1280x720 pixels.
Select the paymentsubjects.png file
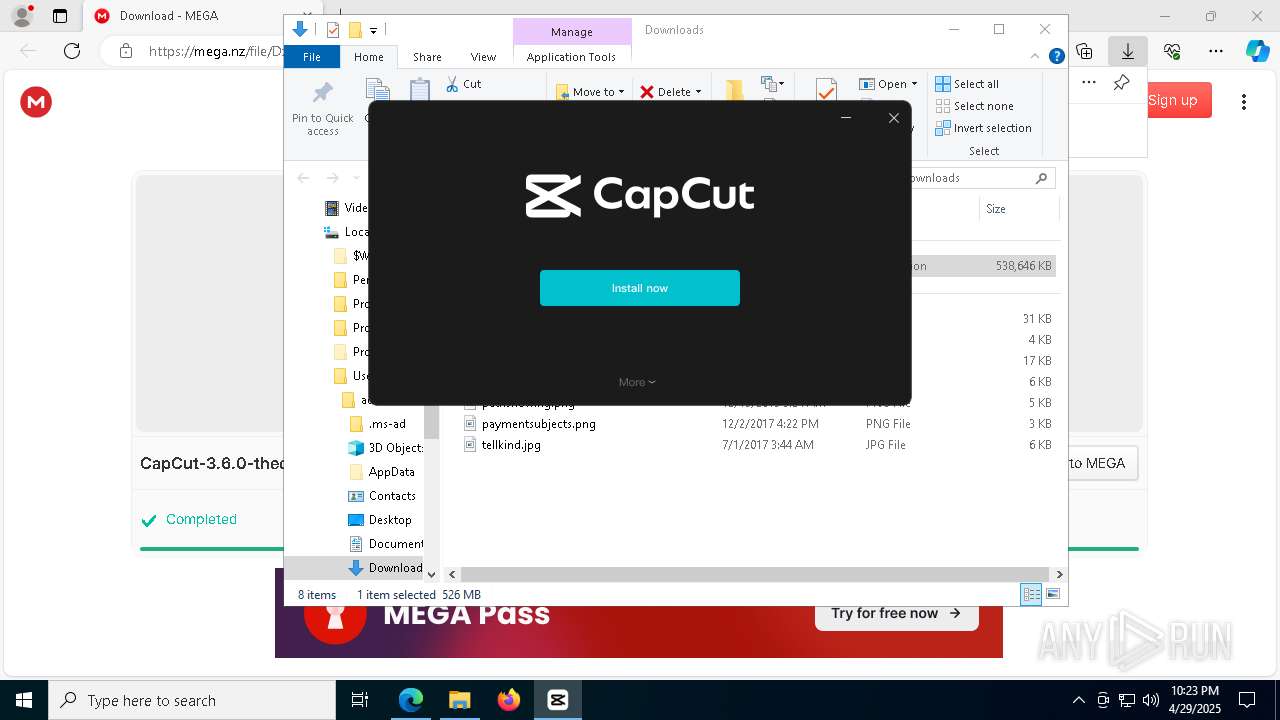(538, 424)
